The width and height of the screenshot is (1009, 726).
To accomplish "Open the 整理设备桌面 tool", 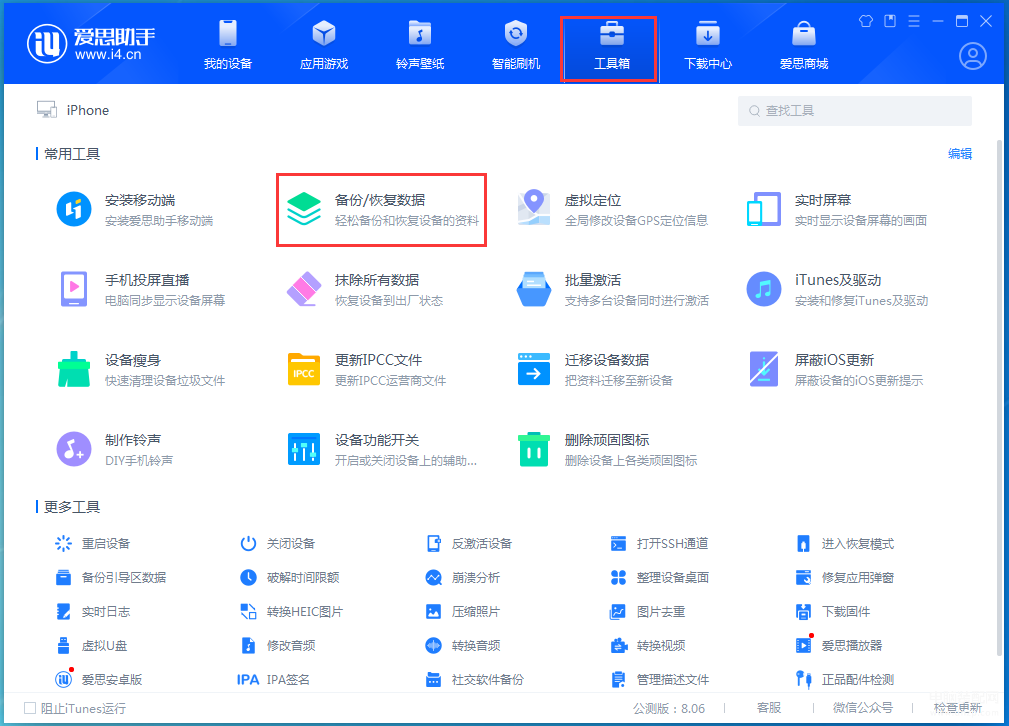I will tap(660, 578).
